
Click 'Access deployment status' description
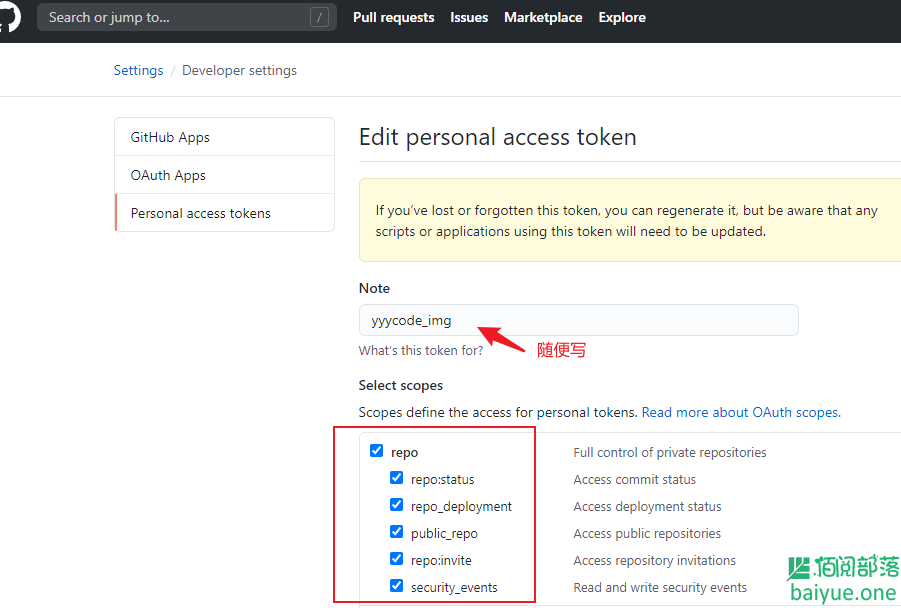click(647, 506)
